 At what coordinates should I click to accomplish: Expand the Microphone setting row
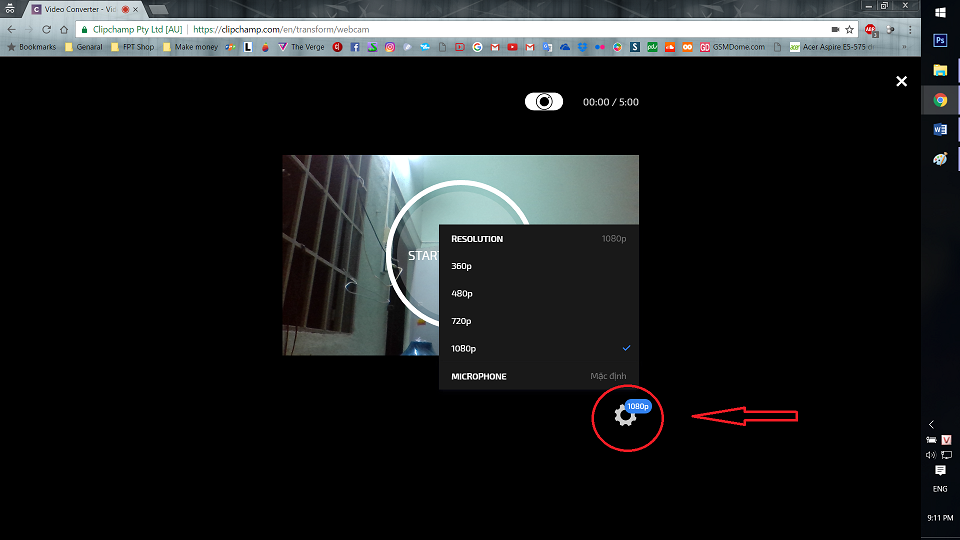coord(539,376)
